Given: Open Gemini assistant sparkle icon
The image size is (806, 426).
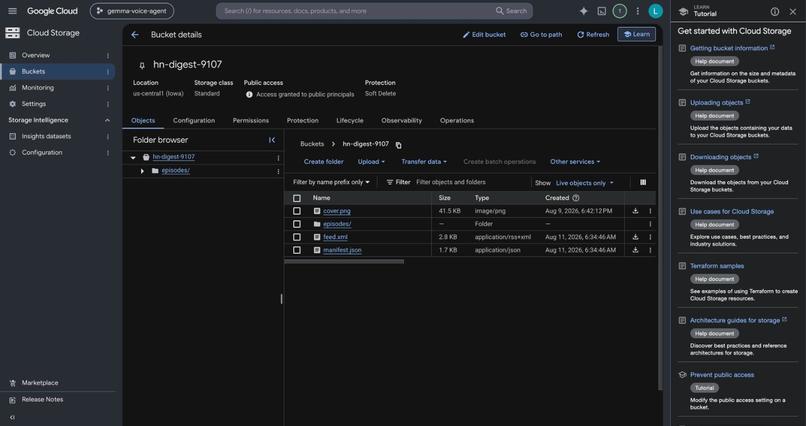Looking at the screenshot, I should pos(583,11).
